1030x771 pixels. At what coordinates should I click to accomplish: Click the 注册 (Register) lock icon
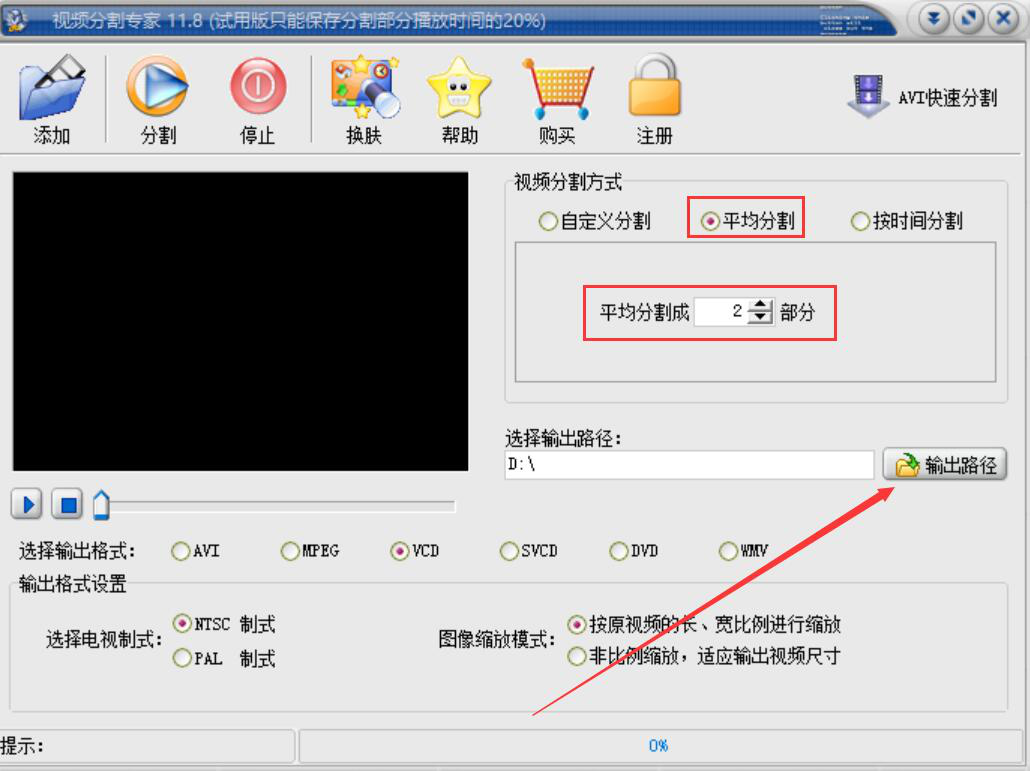pyautogui.click(x=654, y=87)
